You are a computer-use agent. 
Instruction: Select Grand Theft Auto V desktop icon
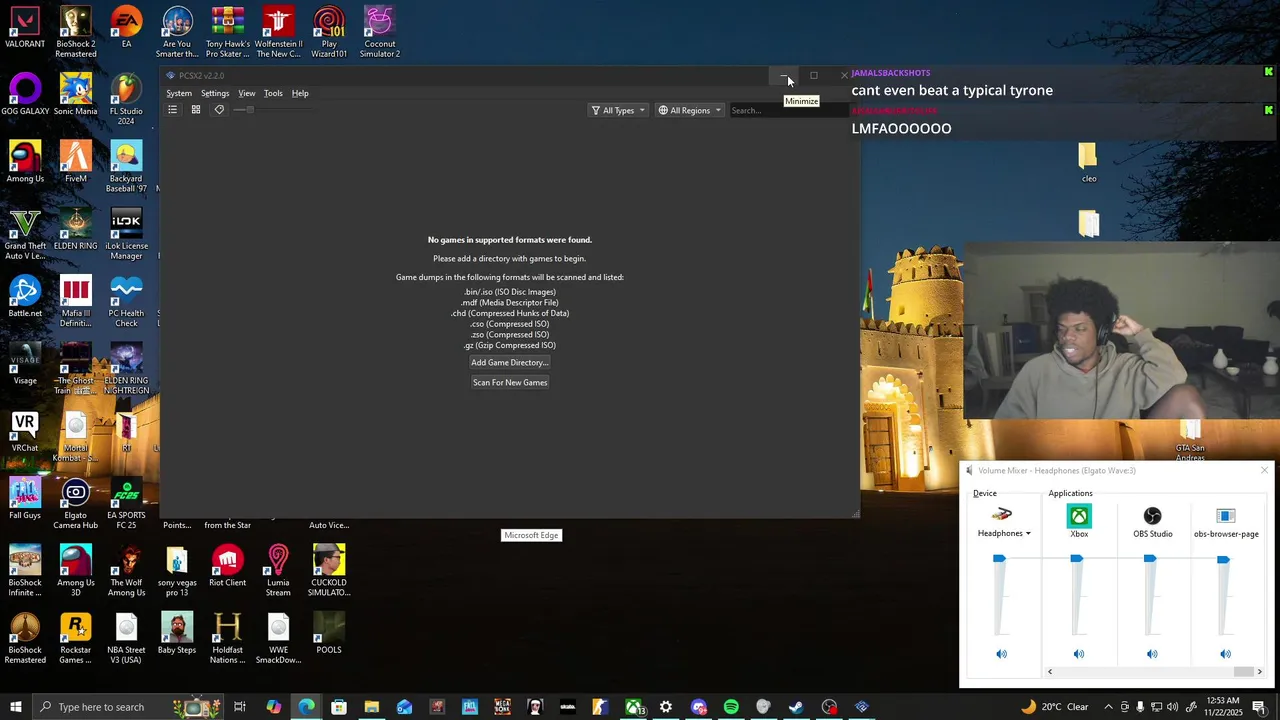[25, 235]
